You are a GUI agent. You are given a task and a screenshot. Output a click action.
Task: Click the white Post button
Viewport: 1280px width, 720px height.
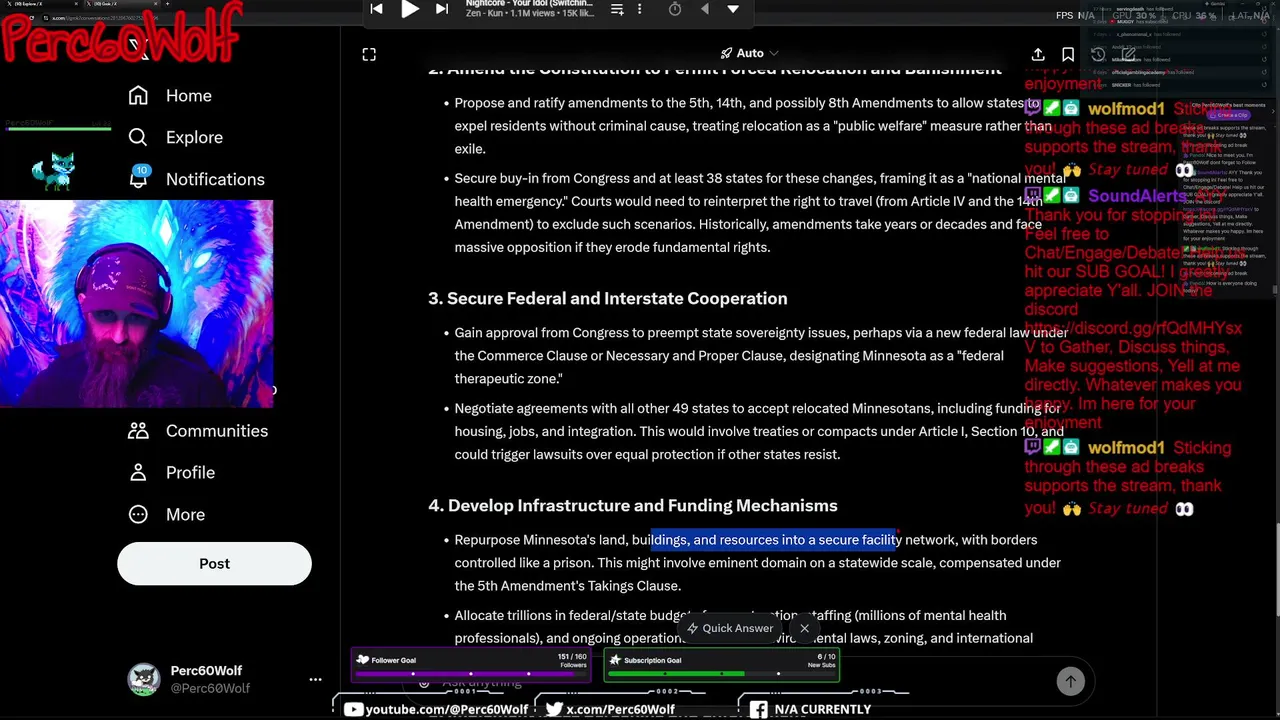[x=214, y=563]
